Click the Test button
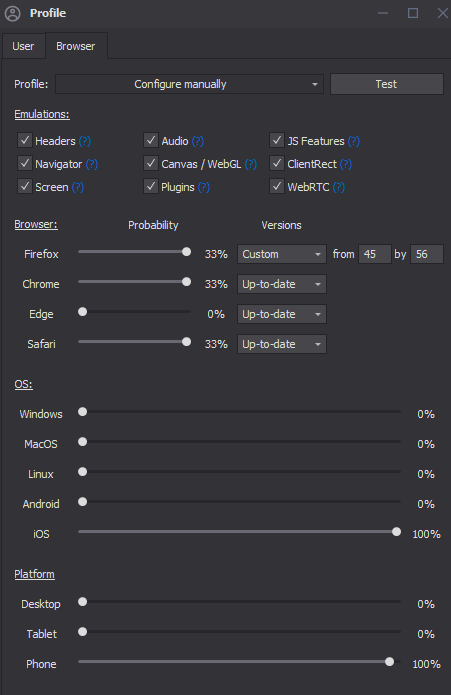The height and width of the screenshot is (695, 451). click(x=386, y=84)
